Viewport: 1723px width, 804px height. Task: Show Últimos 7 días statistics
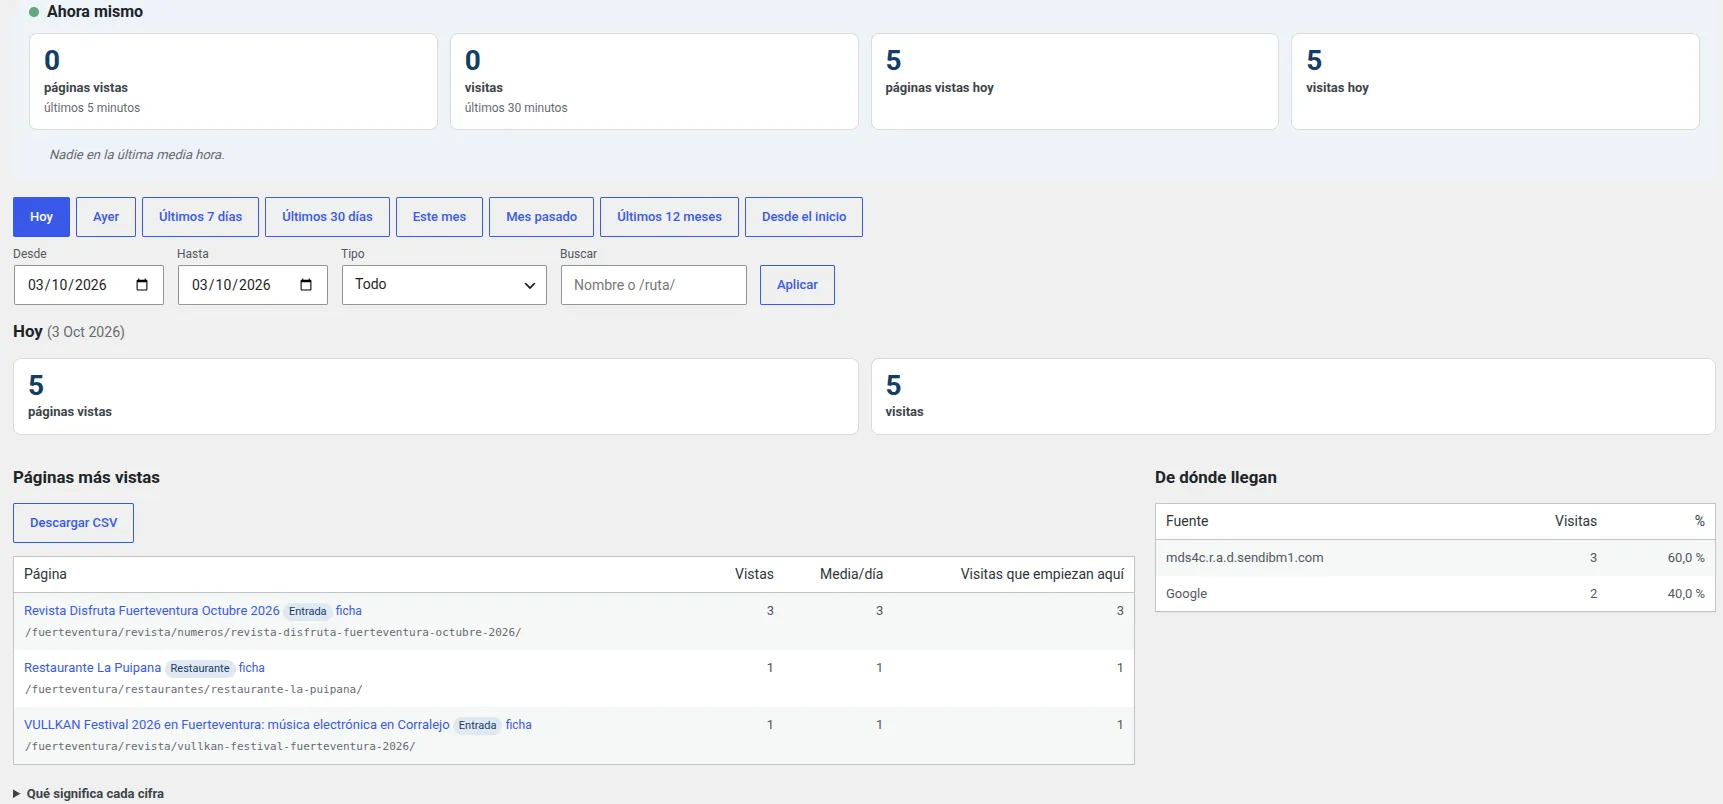(x=200, y=217)
